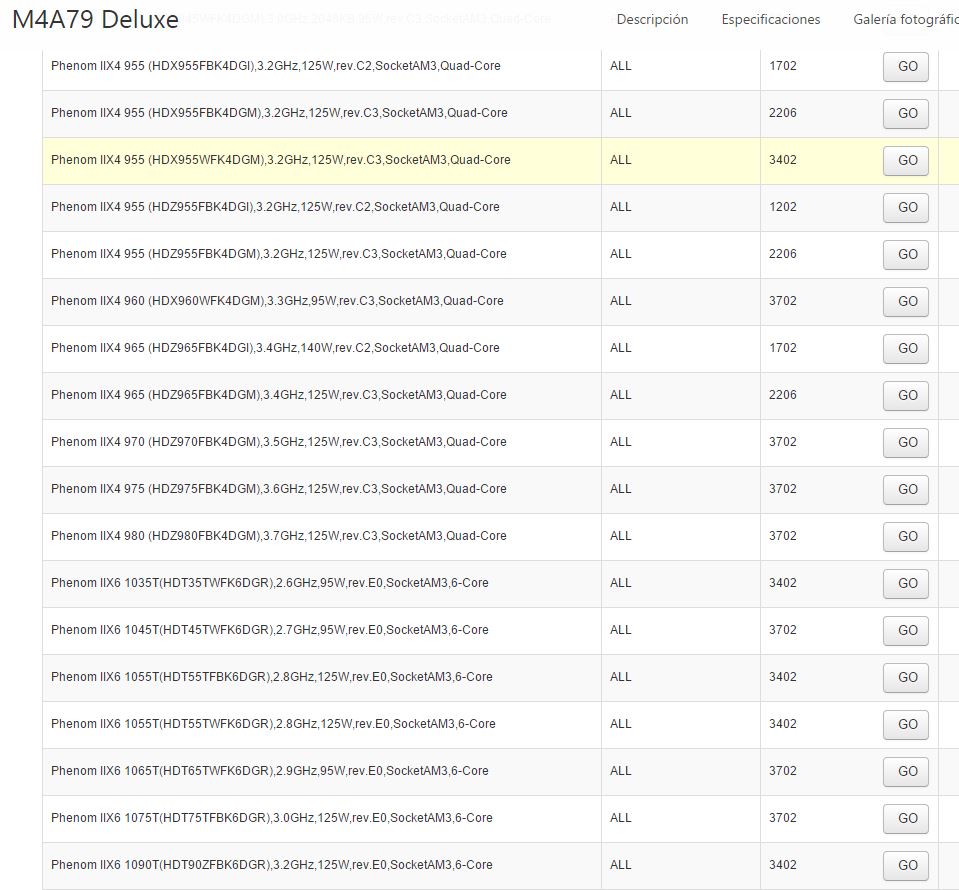Click GO for Phenom IIX4 955 HDZ955FBK4DGI
The width and height of the screenshot is (959, 890).
point(906,208)
